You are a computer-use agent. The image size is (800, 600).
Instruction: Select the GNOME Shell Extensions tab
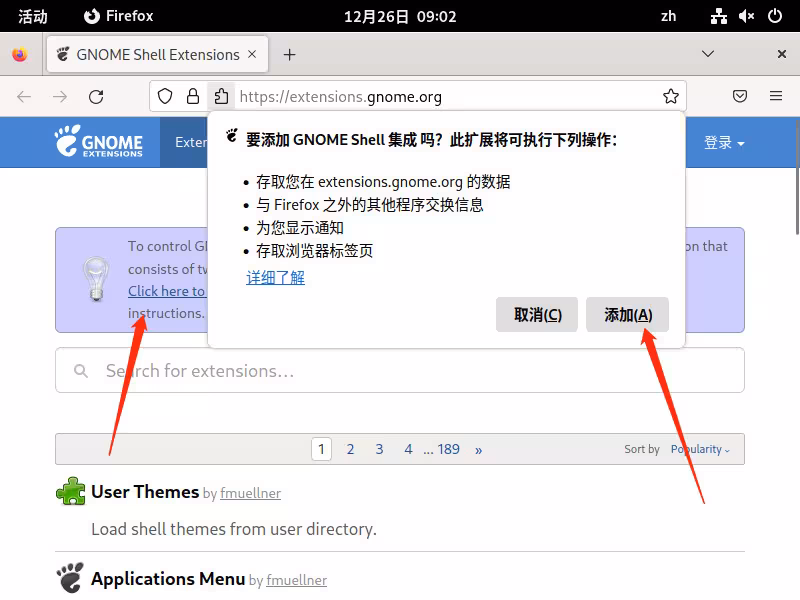(x=157, y=54)
